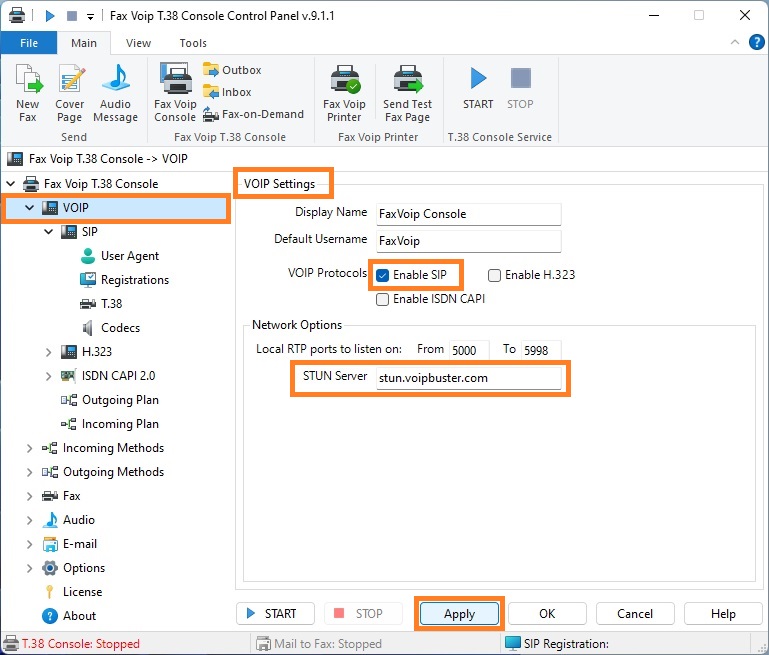Expand the Outgoing Methods node
The height and width of the screenshot is (655, 769).
29,472
